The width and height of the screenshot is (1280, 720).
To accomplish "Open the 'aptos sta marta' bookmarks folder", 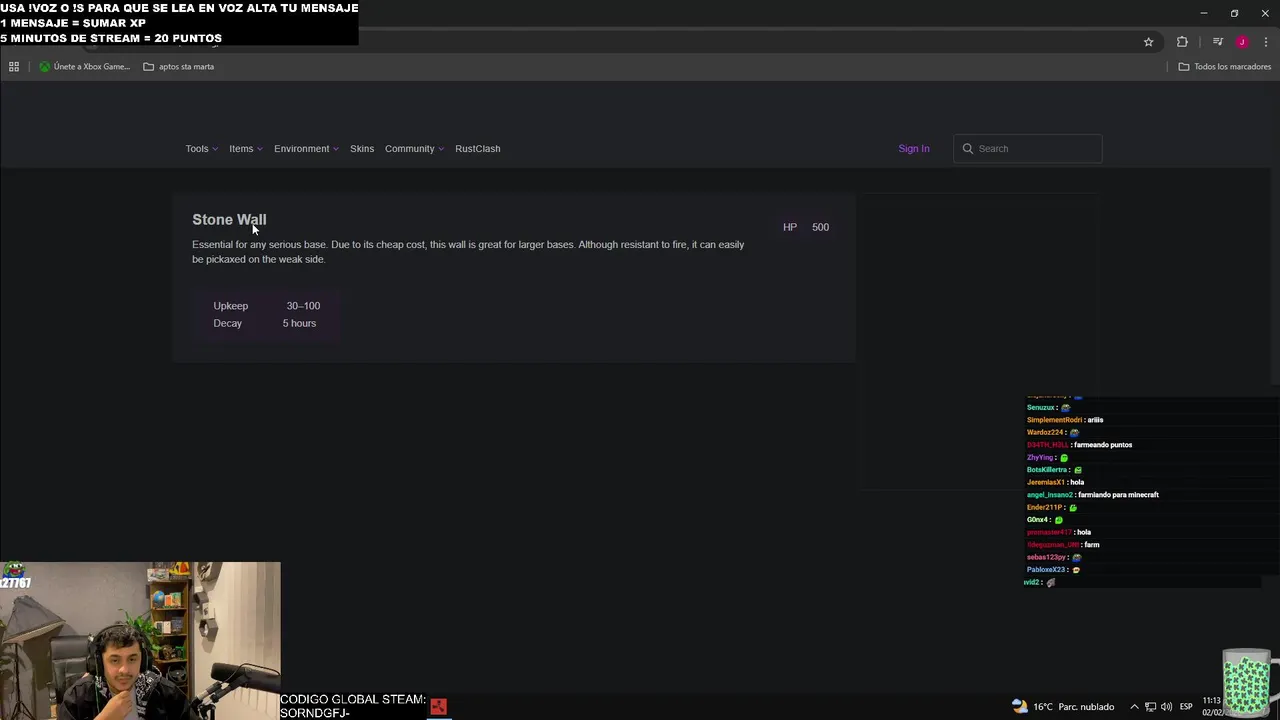I will coord(178,67).
